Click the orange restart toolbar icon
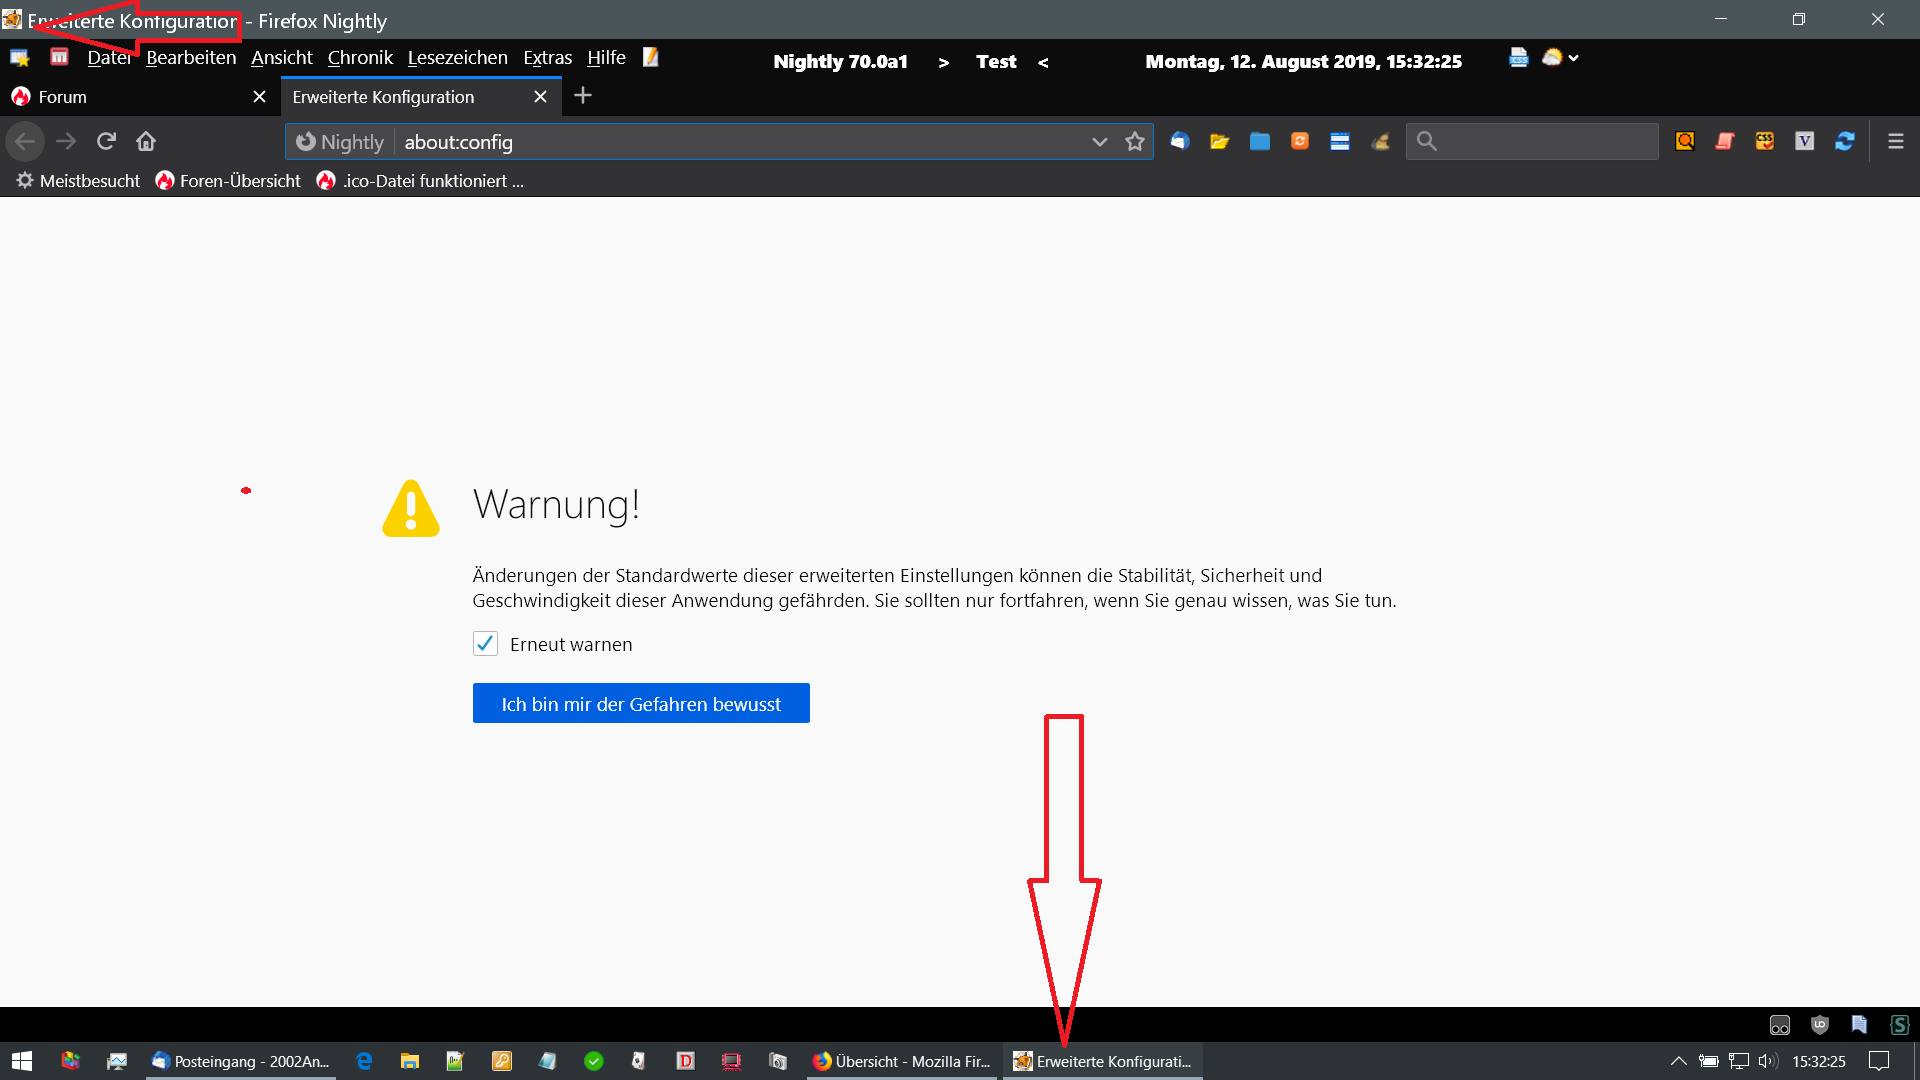 pos(1300,141)
